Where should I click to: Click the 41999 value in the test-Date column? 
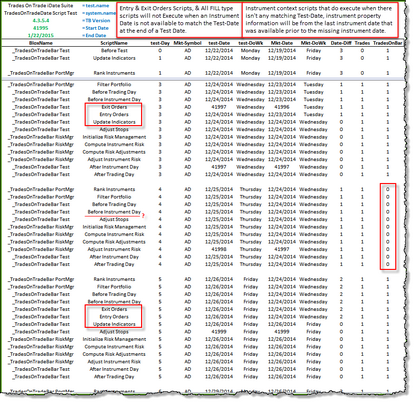219,332
